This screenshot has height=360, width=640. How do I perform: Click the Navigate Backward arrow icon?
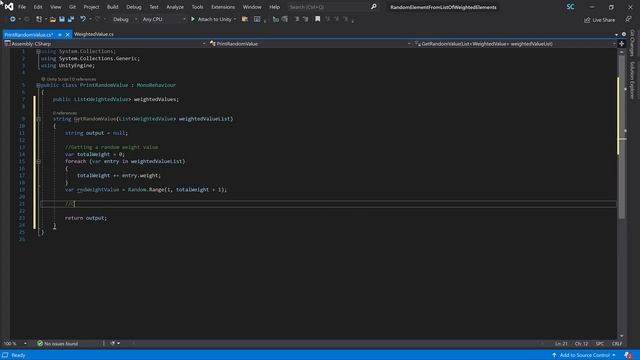[x=13, y=19]
